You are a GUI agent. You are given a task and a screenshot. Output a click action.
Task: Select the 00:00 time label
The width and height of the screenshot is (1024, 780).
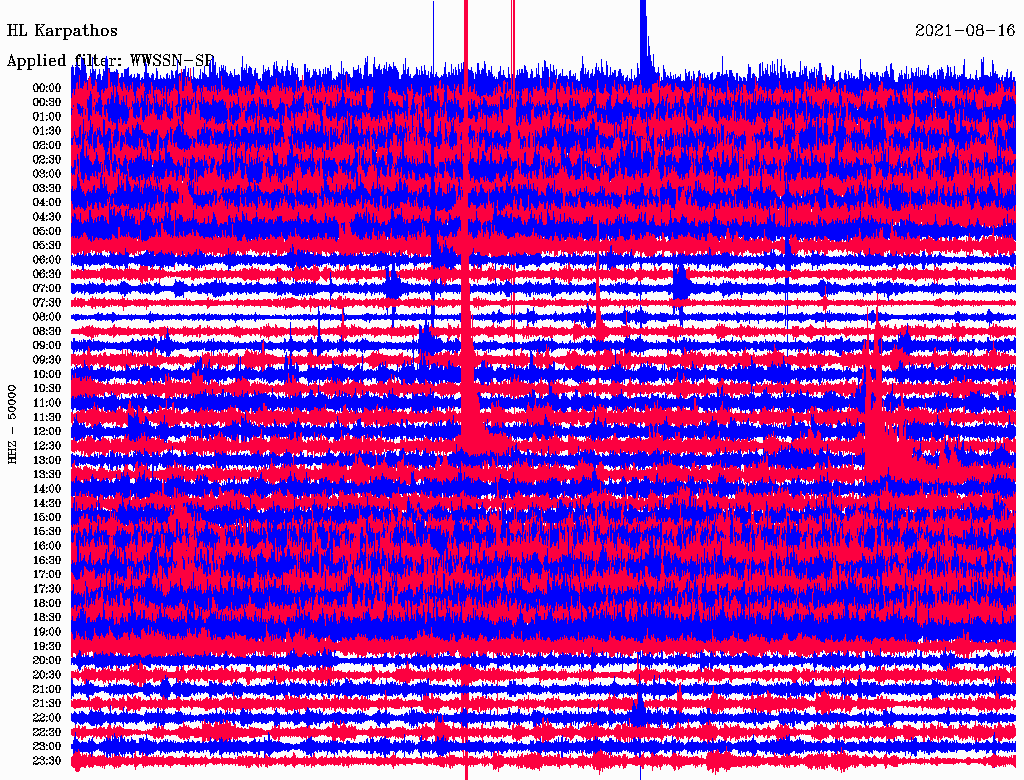point(47,88)
